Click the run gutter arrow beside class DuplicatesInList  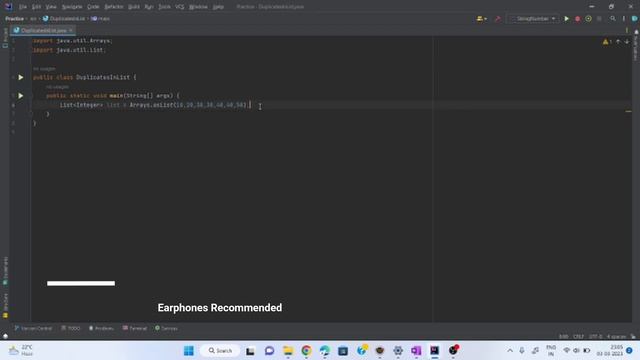[20, 77]
